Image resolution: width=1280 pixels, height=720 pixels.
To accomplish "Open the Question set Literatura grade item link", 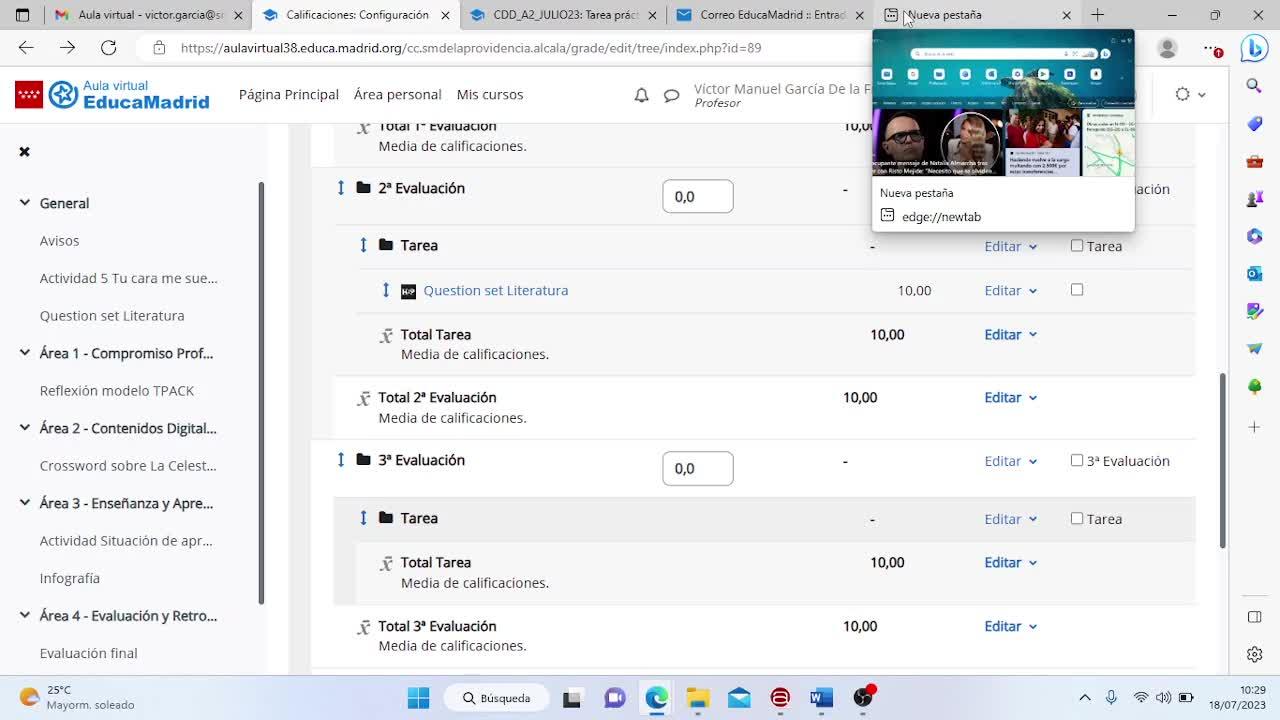I will coord(495,290).
